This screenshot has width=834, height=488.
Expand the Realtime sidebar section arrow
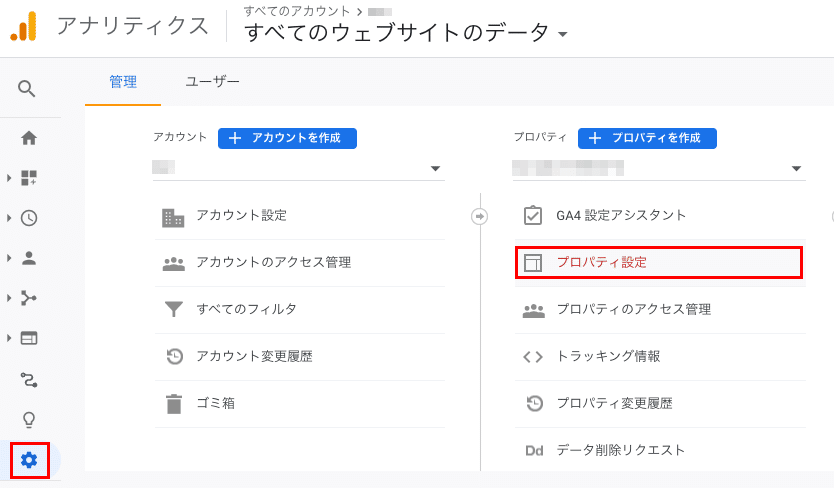(x=9, y=218)
